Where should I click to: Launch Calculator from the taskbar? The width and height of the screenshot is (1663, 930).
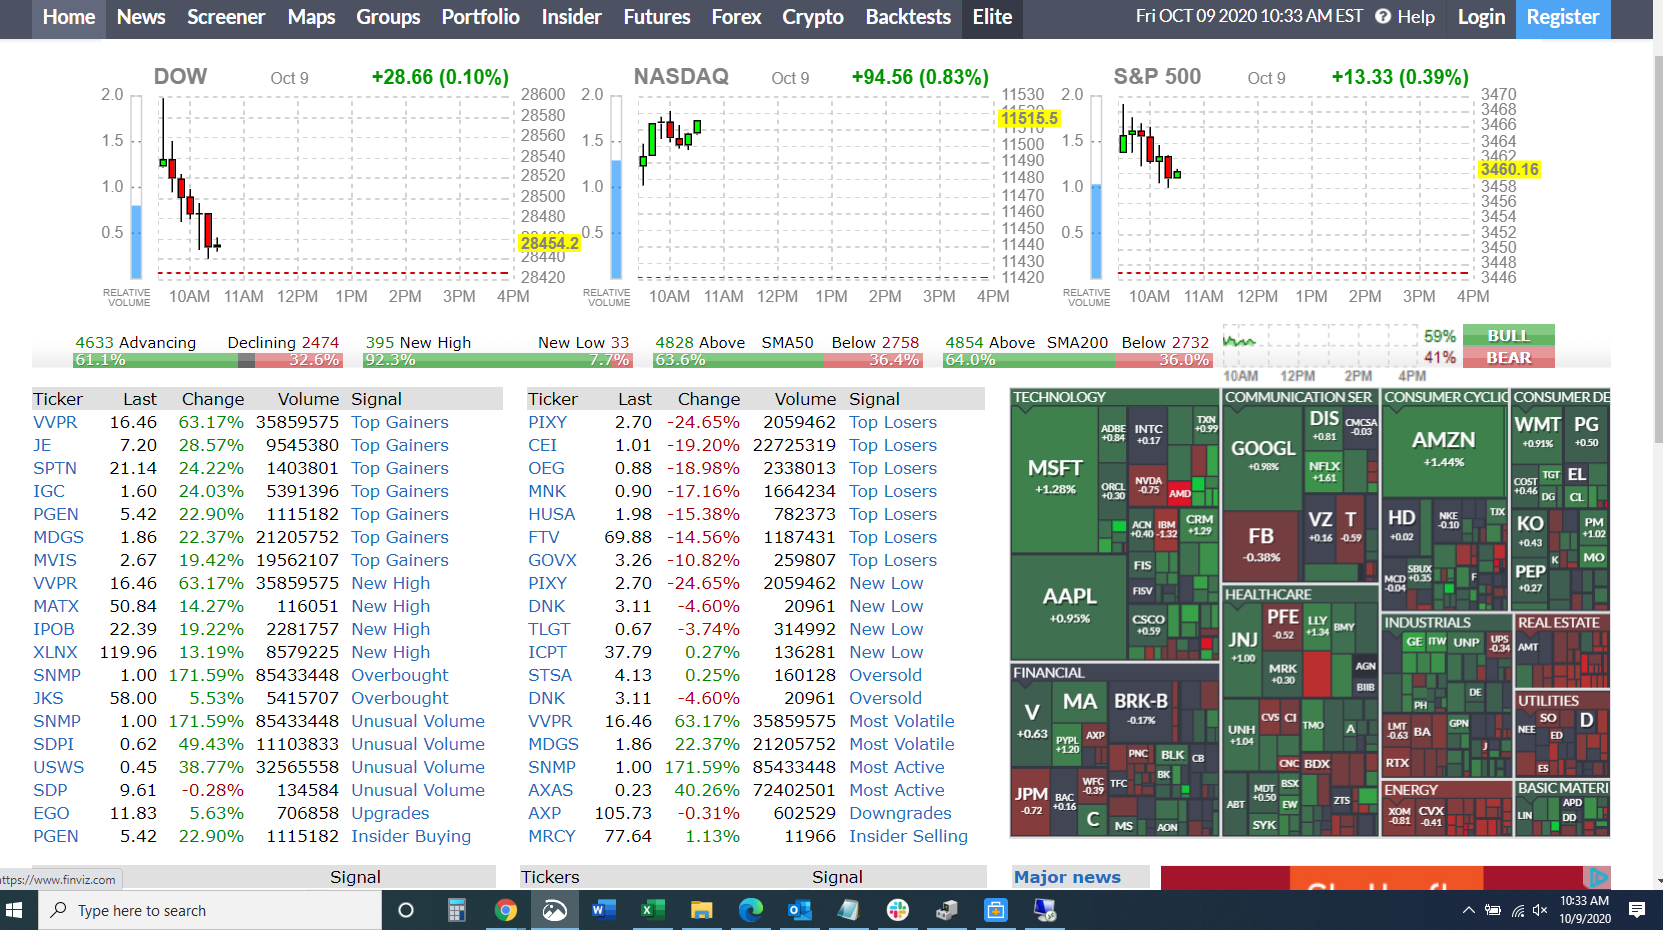tap(456, 910)
